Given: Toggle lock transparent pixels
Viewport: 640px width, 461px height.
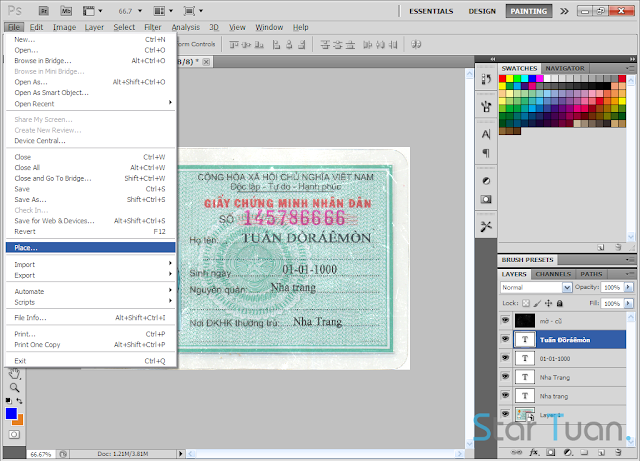Looking at the screenshot, I should [x=526, y=303].
